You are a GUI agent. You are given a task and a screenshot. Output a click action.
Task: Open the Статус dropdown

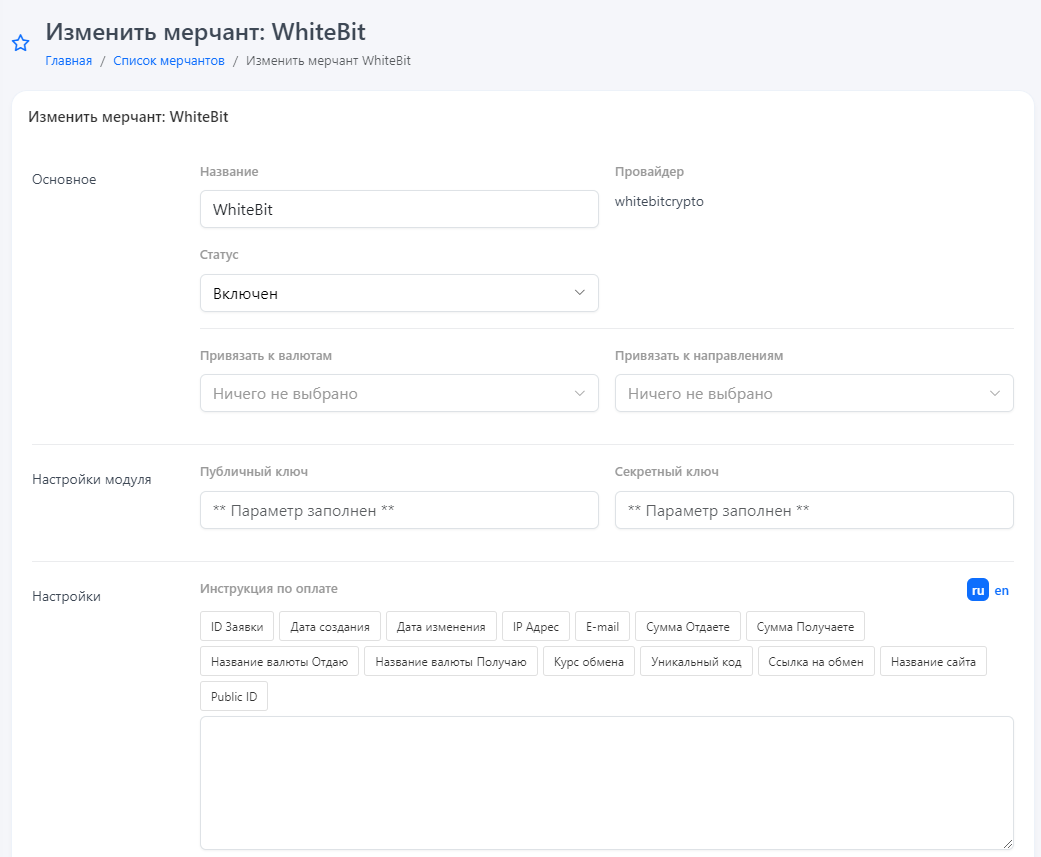click(x=399, y=293)
